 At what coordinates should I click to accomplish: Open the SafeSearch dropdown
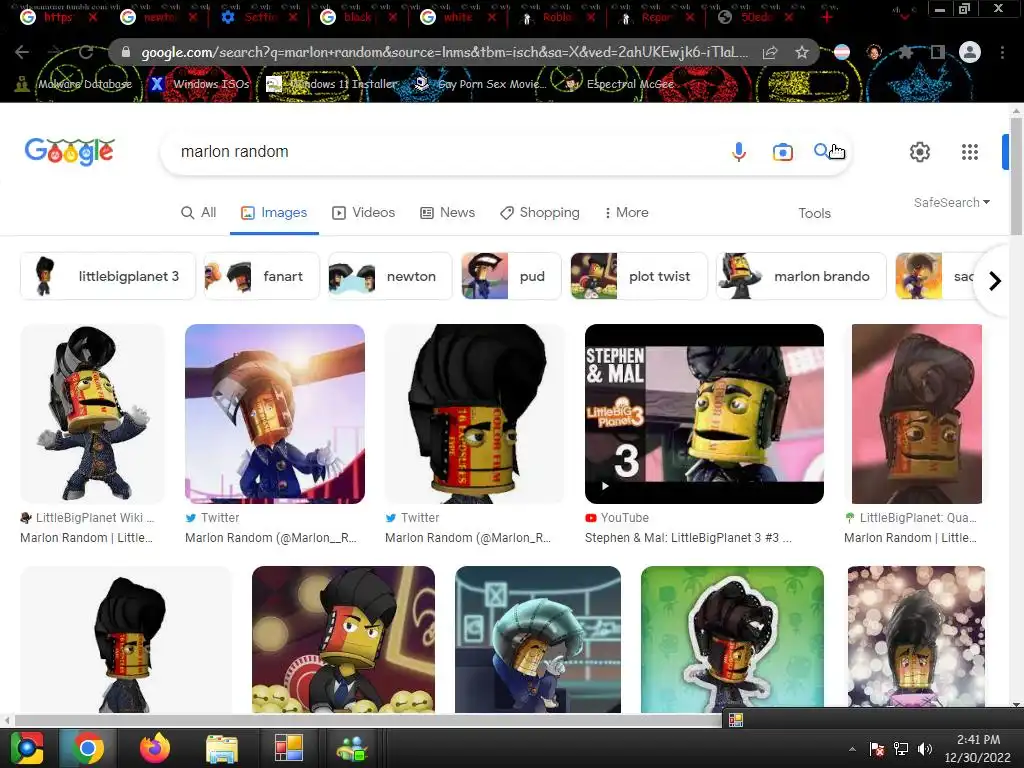[x=952, y=202]
